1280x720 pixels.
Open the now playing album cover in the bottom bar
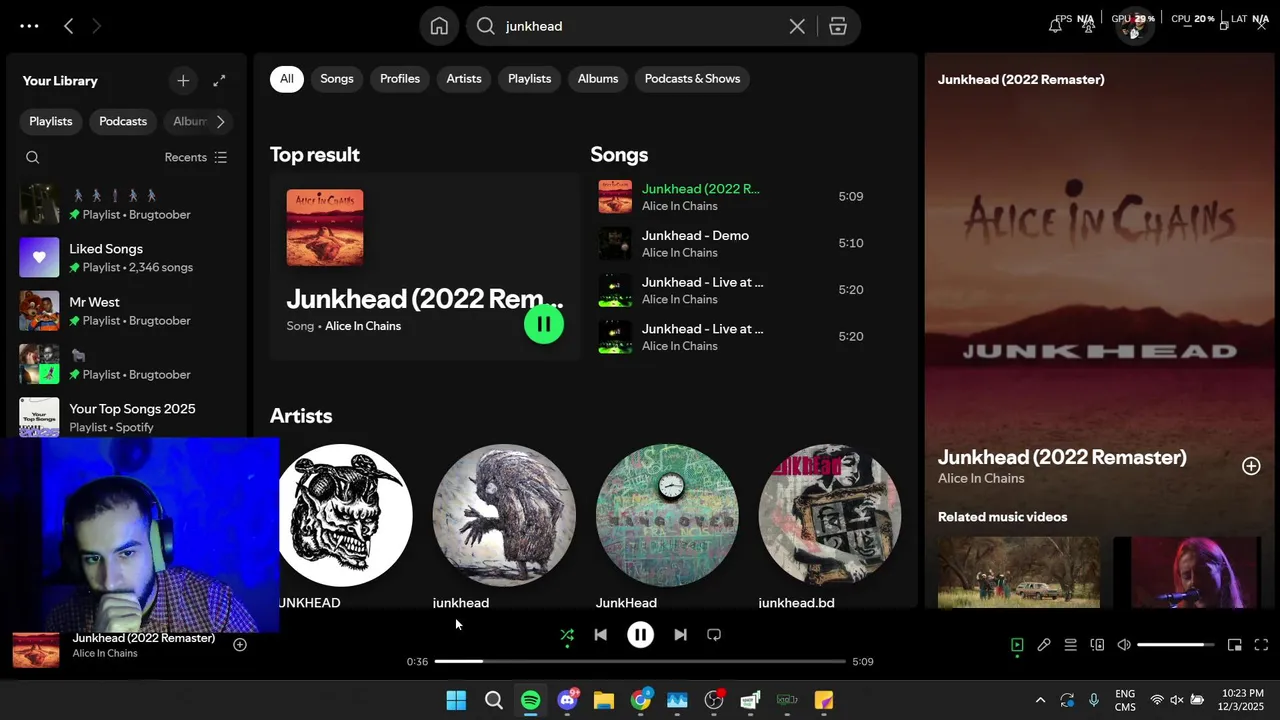(36, 648)
